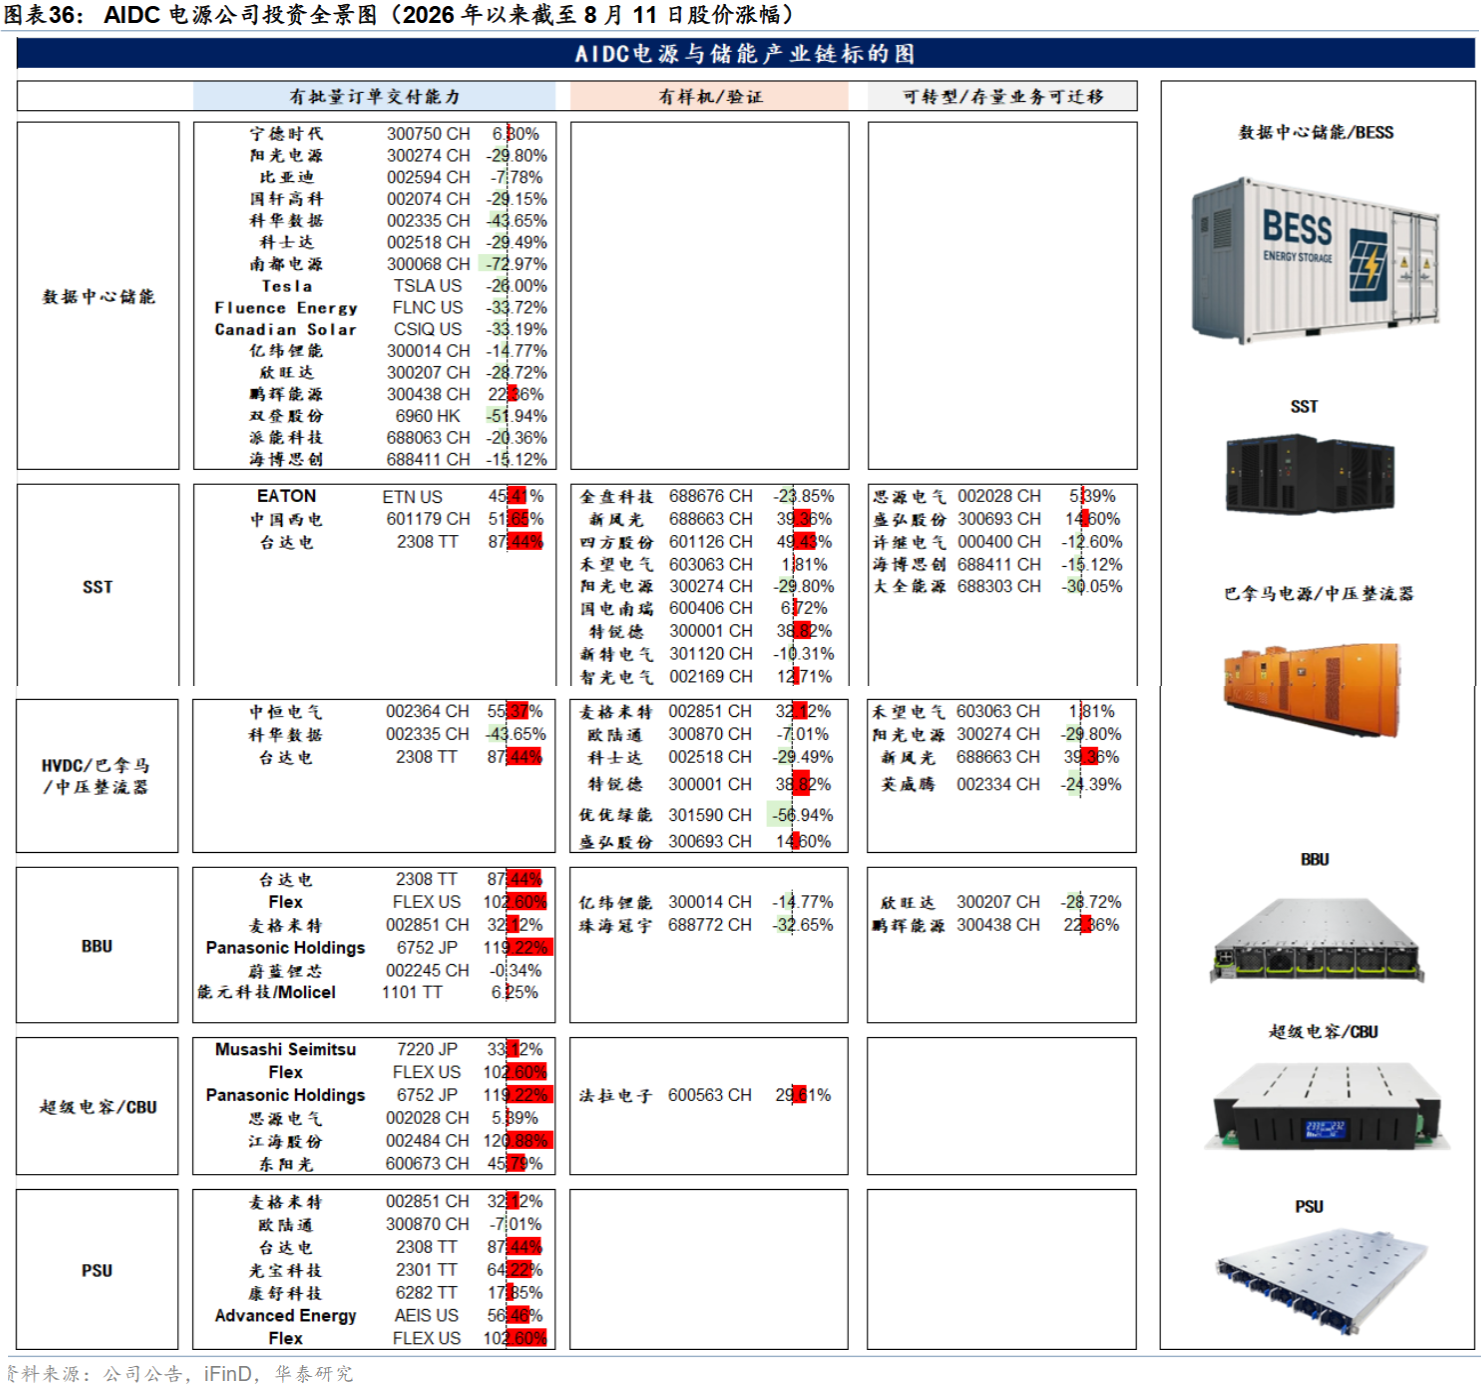Image resolution: width=1481 pixels, height=1390 pixels.
Task: Click the 'HVDC/巴拿马/中压整流器' row label
Action: [x=96, y=776]
